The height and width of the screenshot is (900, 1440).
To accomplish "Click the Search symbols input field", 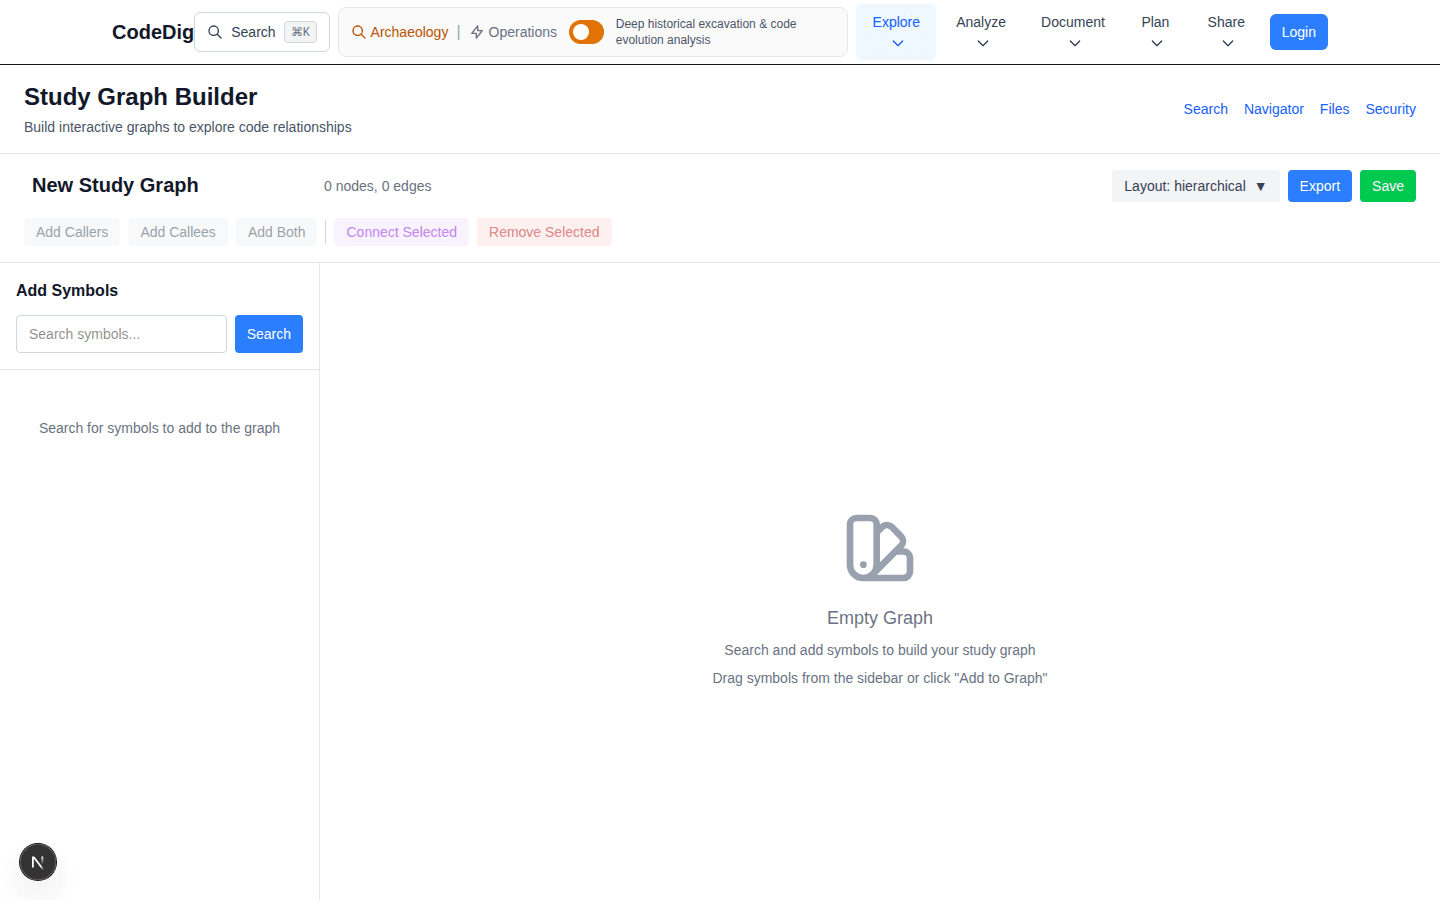I will click(120, 333).
